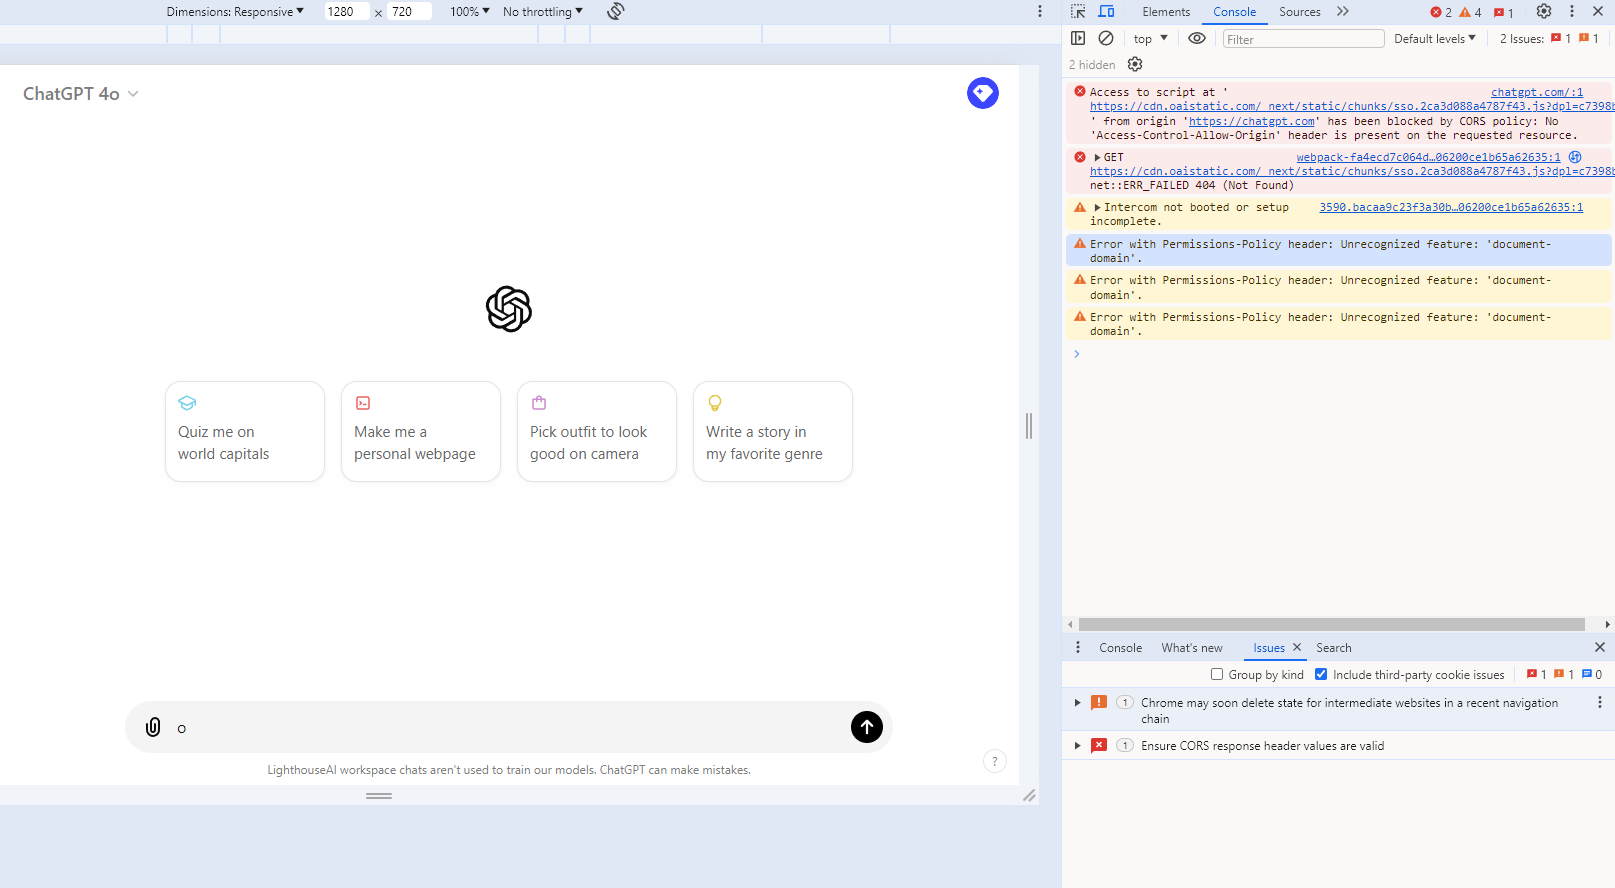
Task: Open the 'top' JavaScript context dropdown
Action: 1151,38
